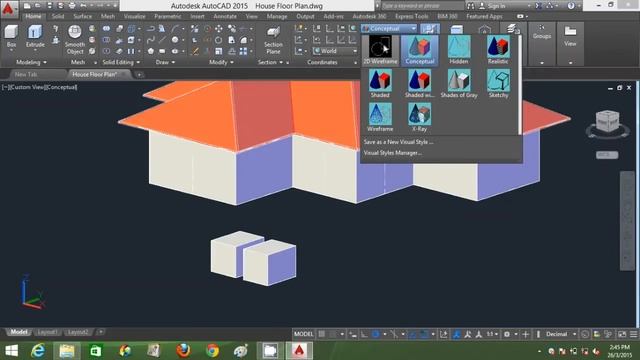Select the Box modeling tool
Image resolution: width=640 pixels, height=360 pixels.
(x=11, y=36)
